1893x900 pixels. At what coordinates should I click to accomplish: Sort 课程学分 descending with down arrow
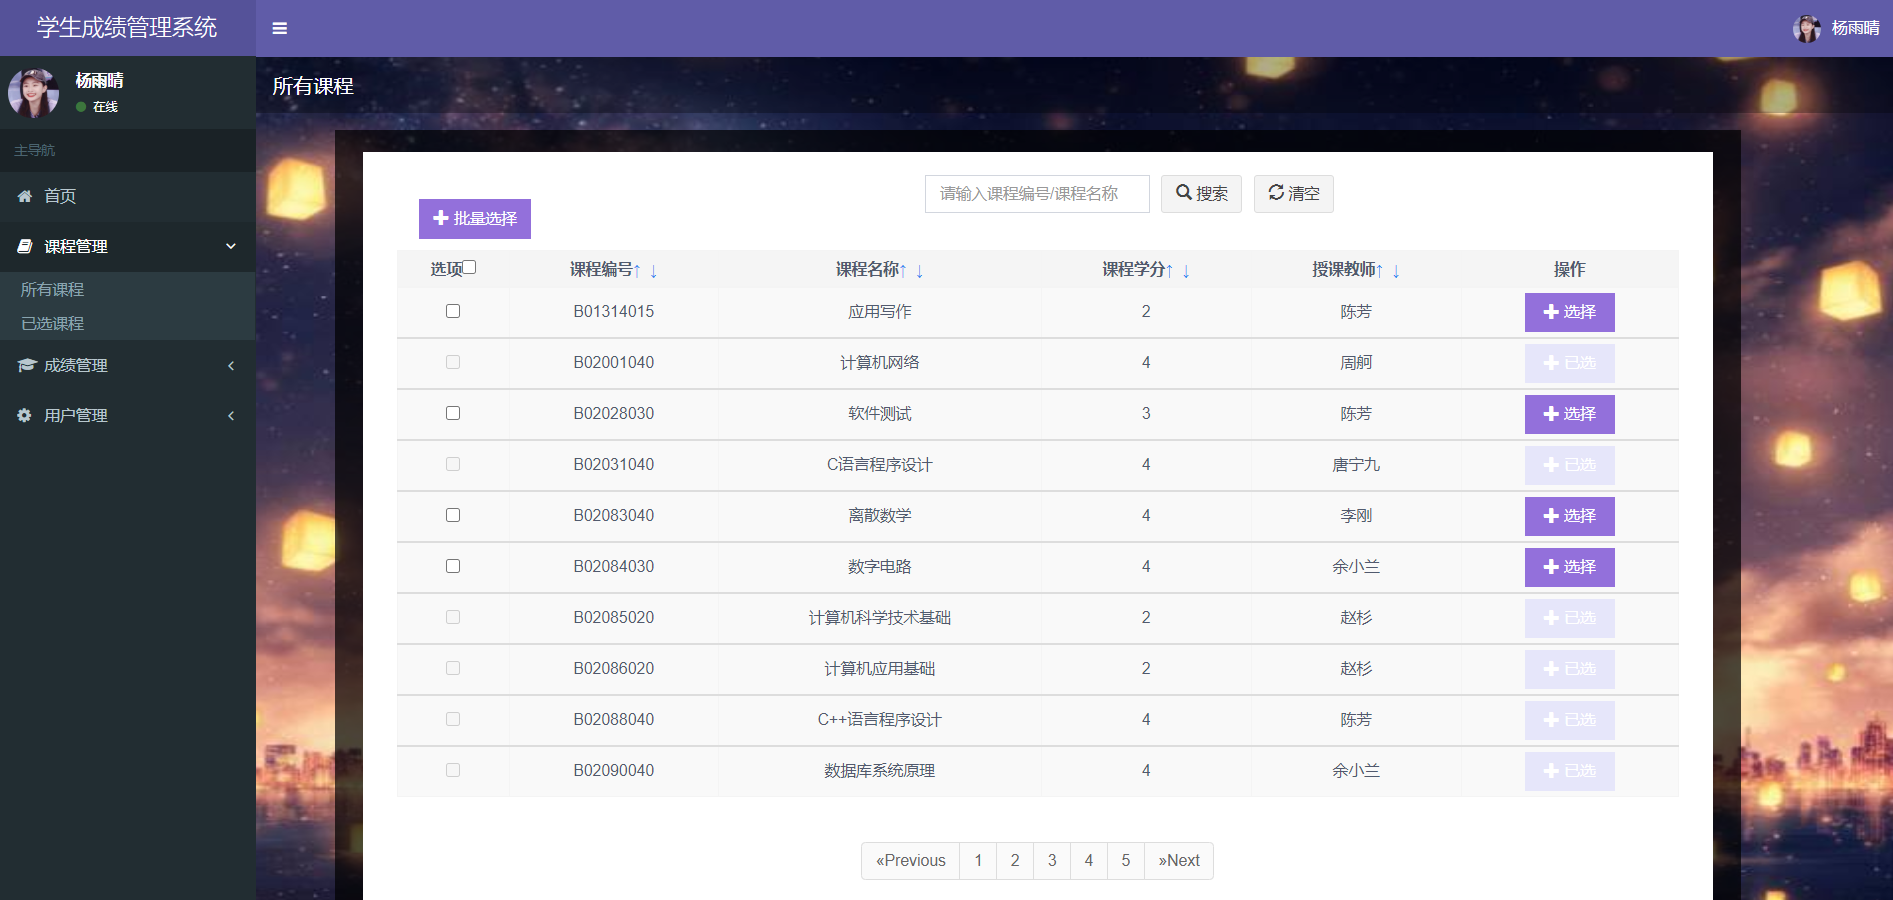[x=1186, y=270]
